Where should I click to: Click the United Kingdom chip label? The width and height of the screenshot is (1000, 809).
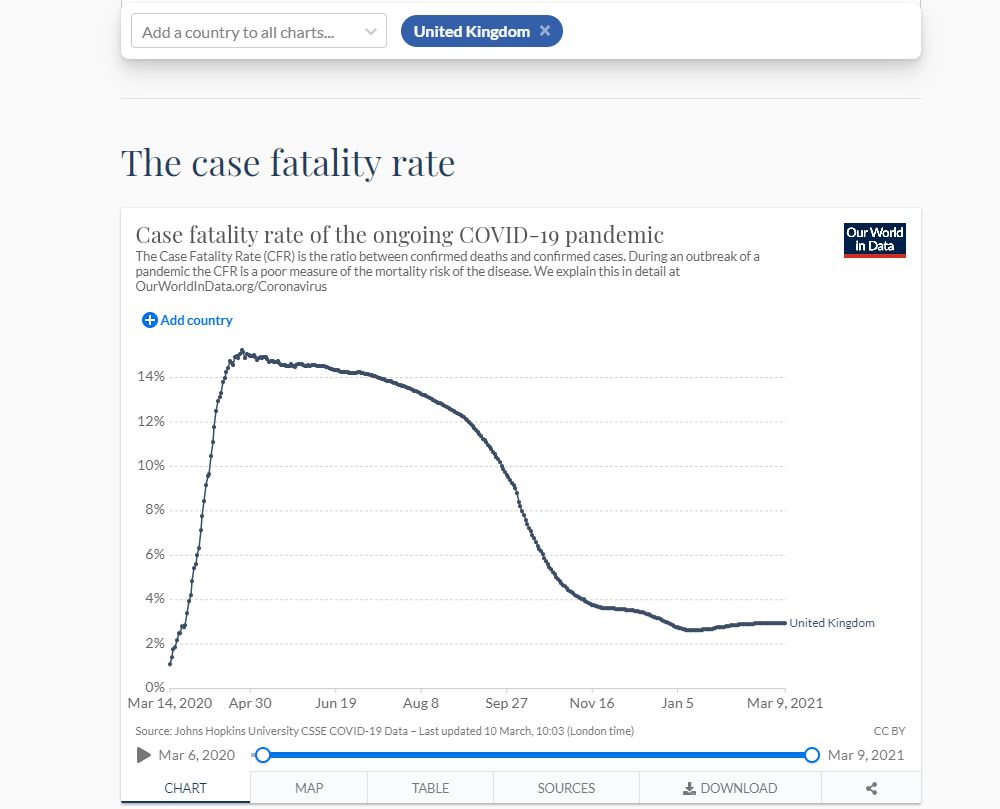471,31
